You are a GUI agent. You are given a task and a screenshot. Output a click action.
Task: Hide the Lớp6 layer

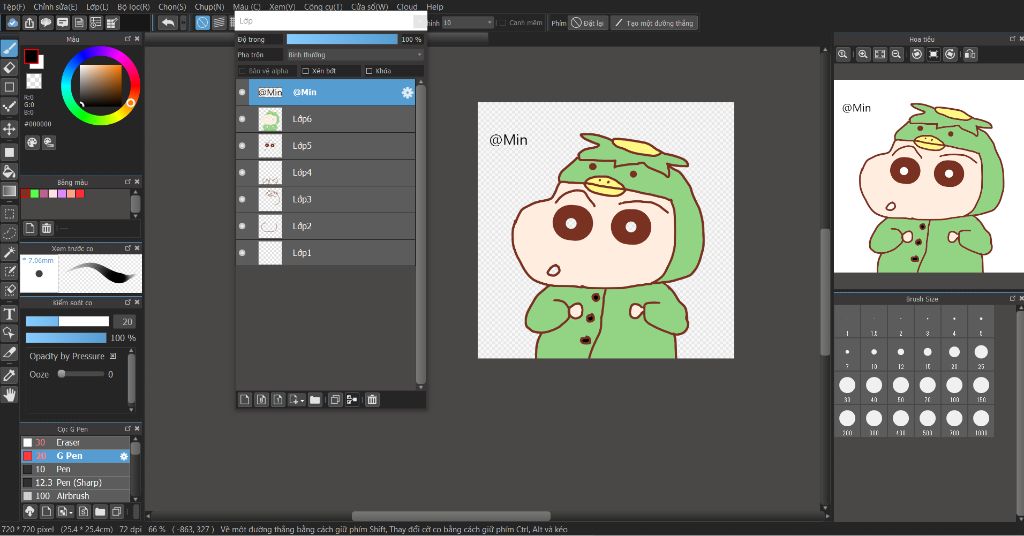click(242, 119)
